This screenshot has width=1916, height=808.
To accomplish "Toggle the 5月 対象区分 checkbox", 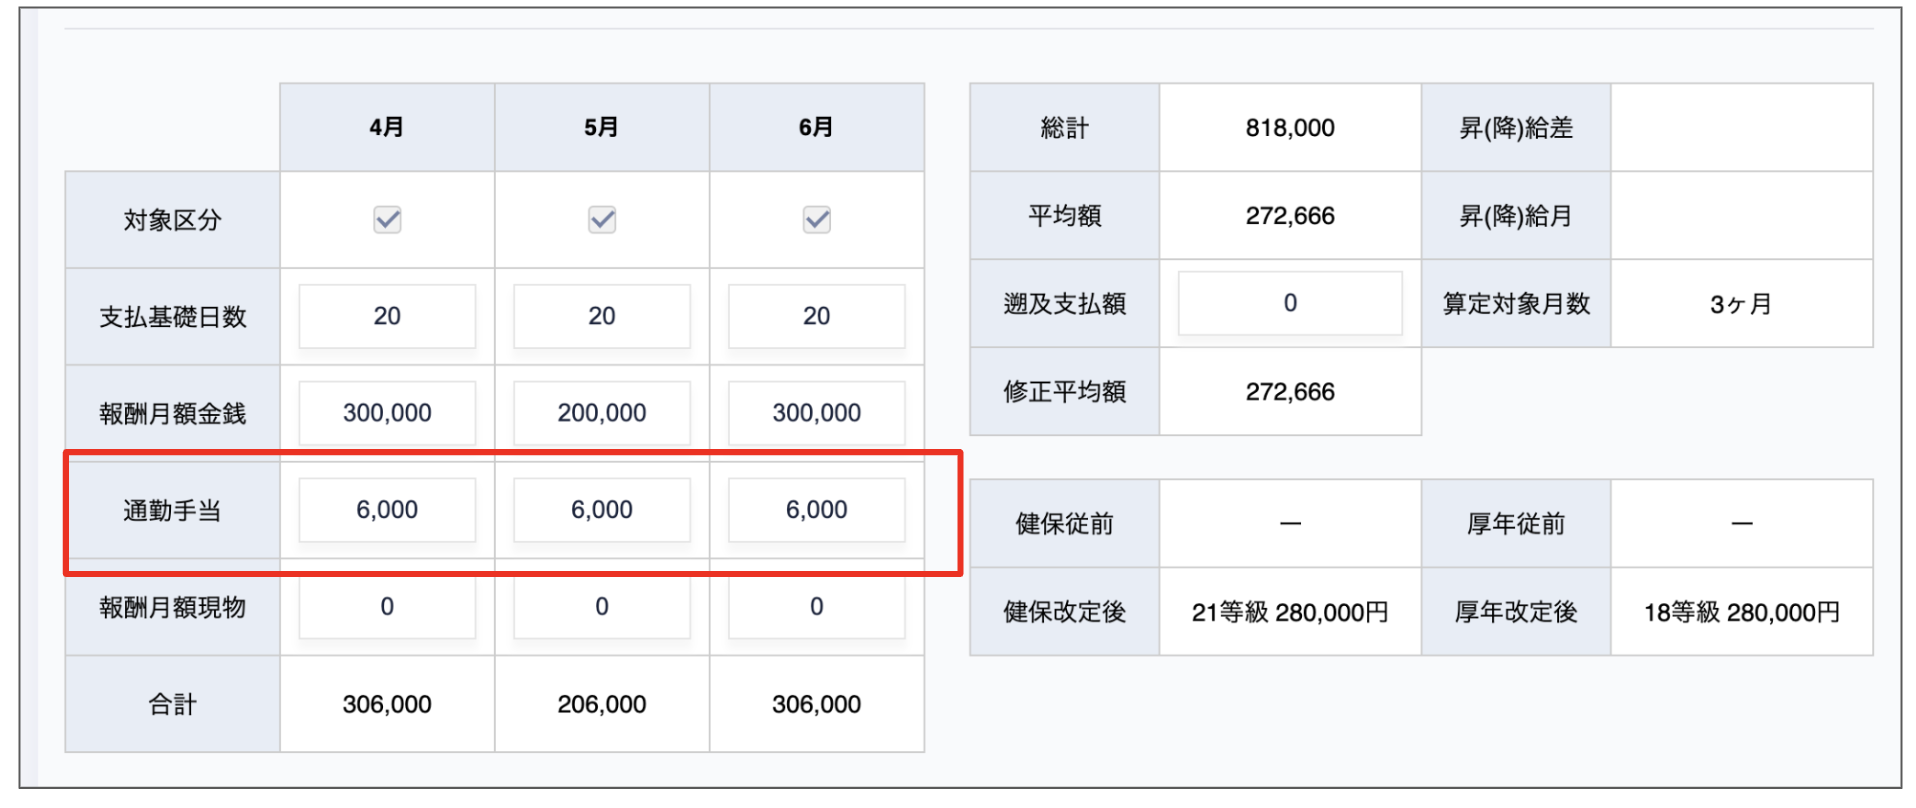I will click(x=602, y=220).
